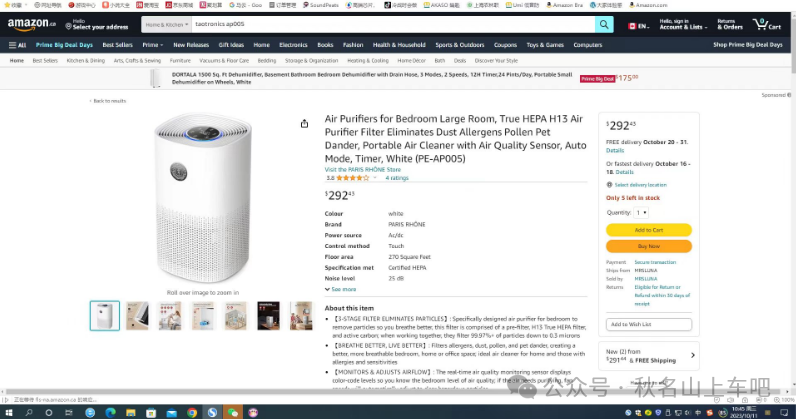Expand the See more product details

[341, 289]
